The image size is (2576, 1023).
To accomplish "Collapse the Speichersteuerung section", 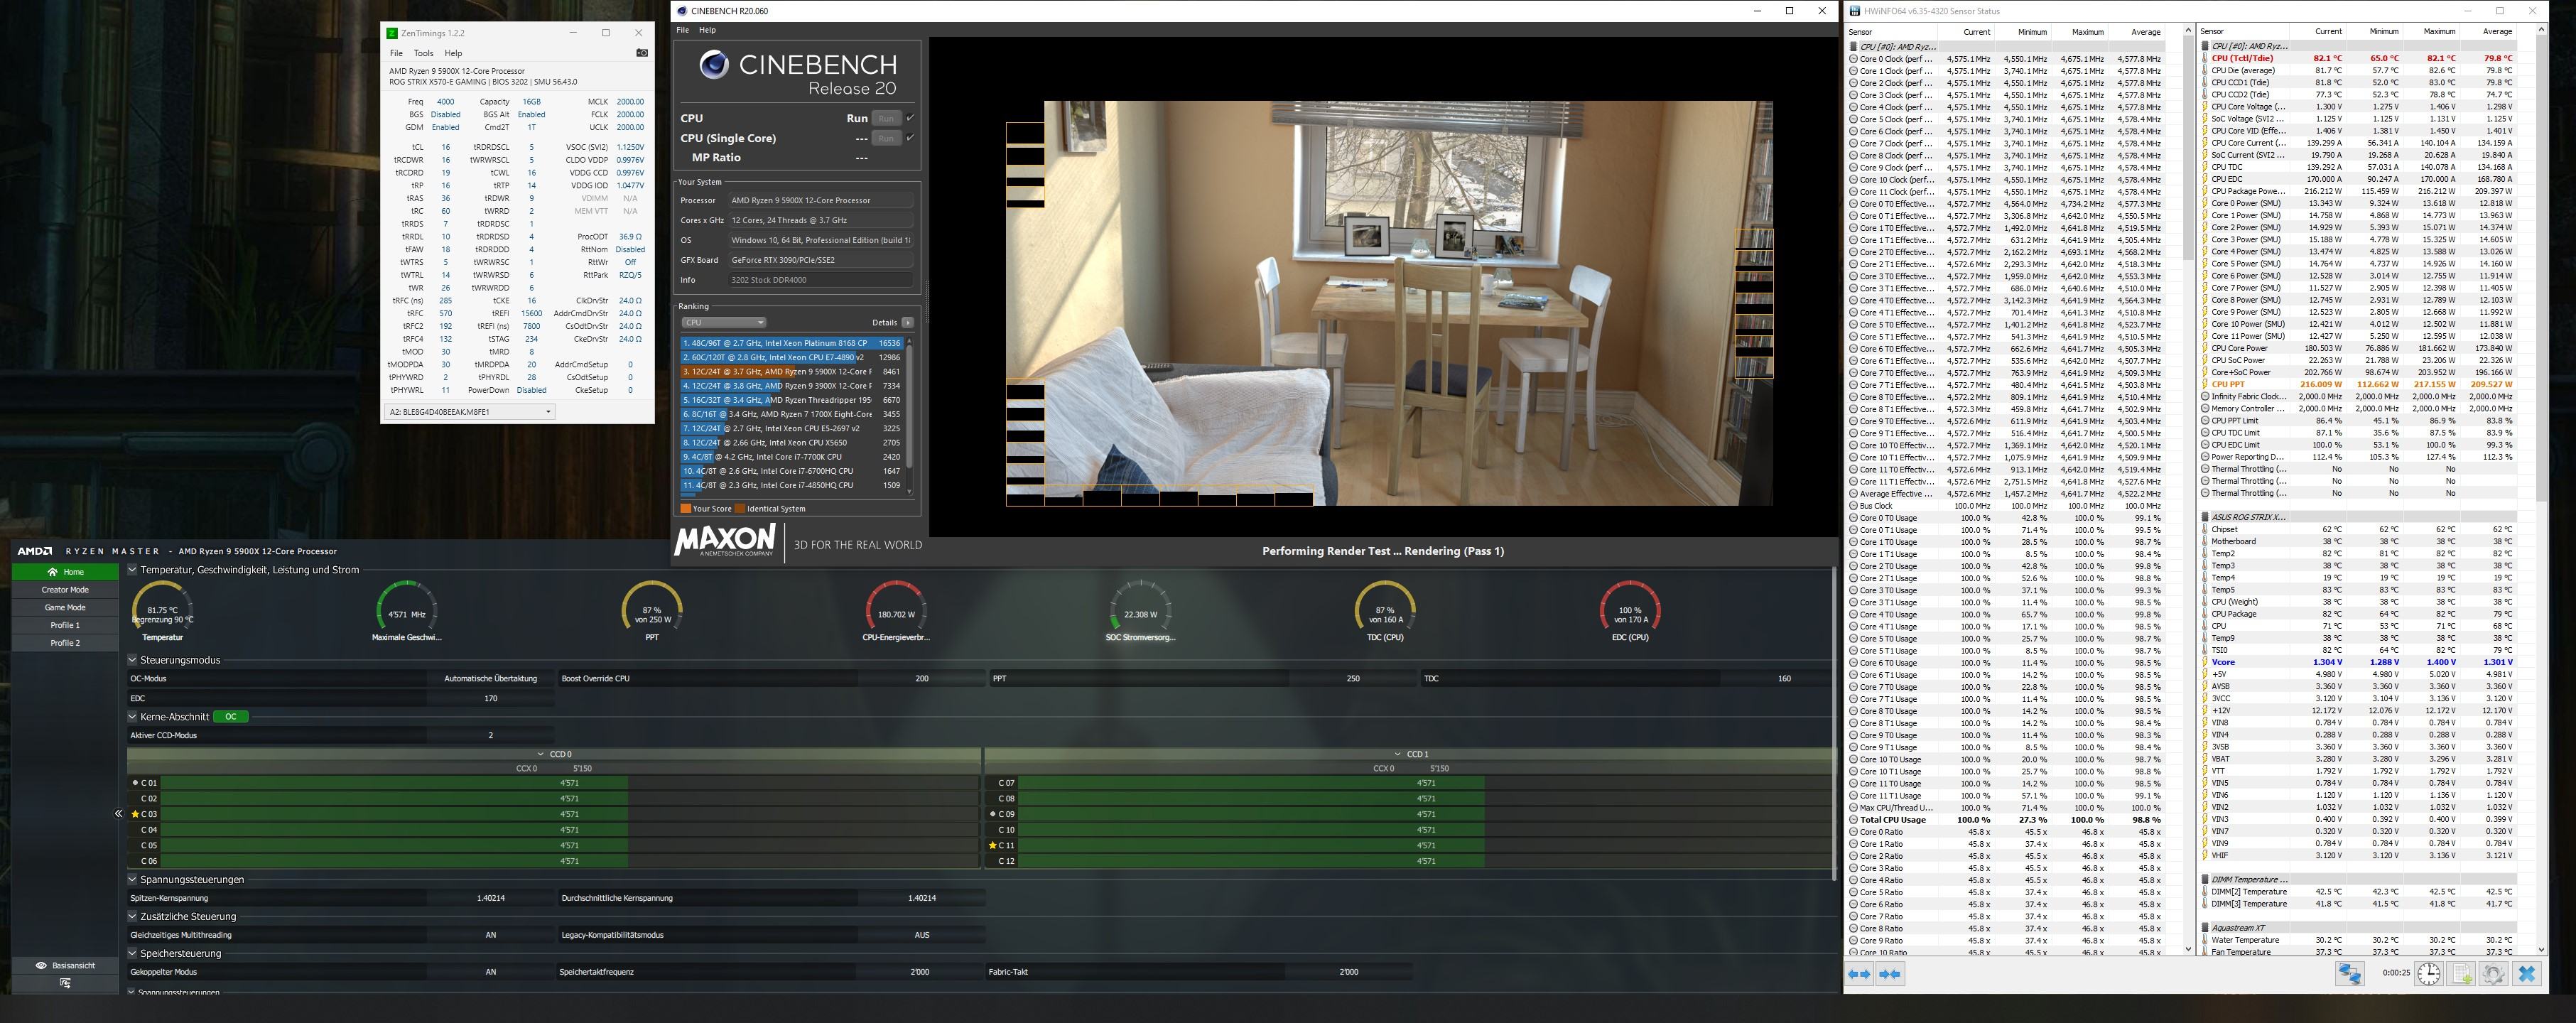I will pyautogui.click(x=132, y=954).
